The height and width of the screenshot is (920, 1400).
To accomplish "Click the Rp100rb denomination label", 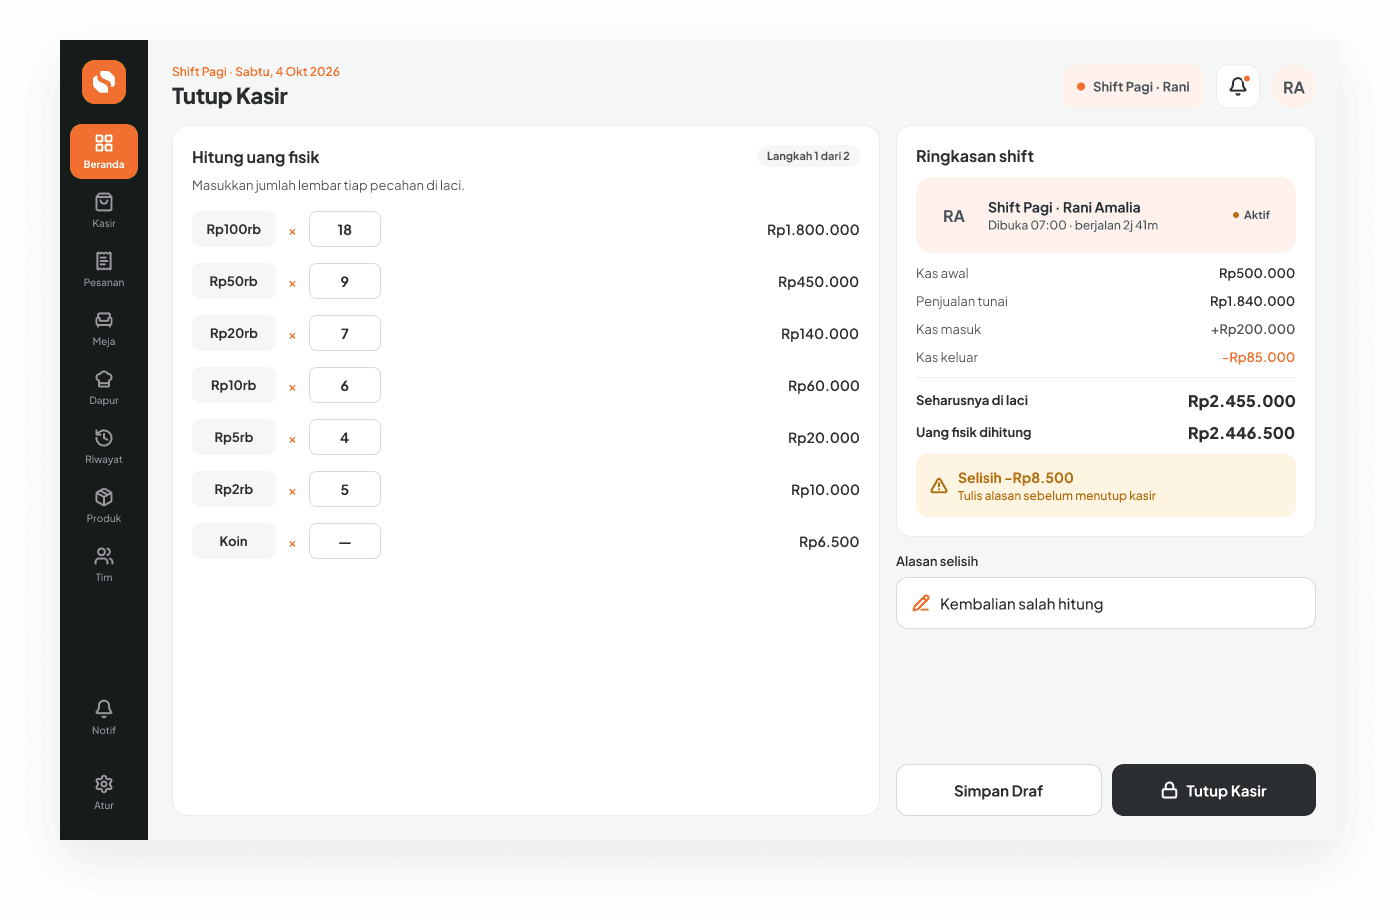I will coord(234,229).
